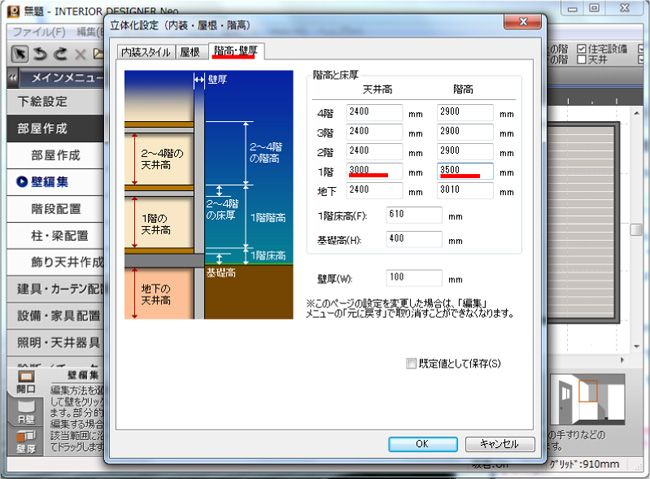Expand 建具・カーテン配置 menu section
Screen dimensions: 650x479
55,289
